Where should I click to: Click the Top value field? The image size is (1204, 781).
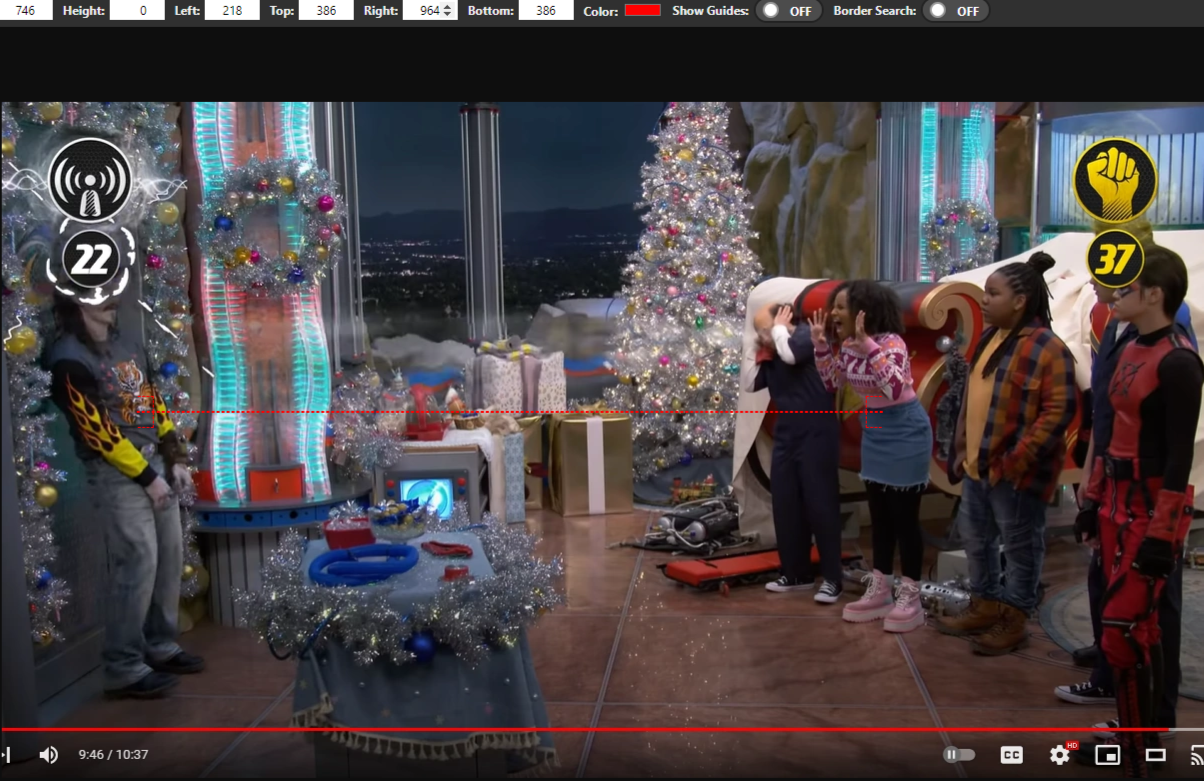click(326, 11)
